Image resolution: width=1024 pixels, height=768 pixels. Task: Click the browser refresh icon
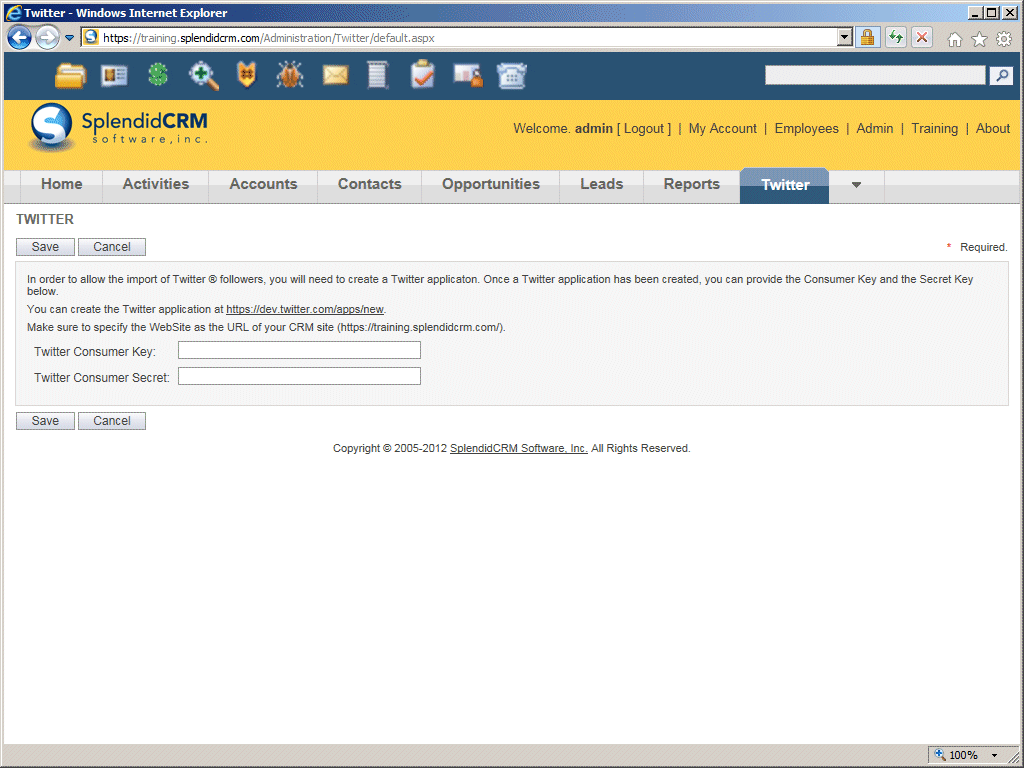[895, 38]
